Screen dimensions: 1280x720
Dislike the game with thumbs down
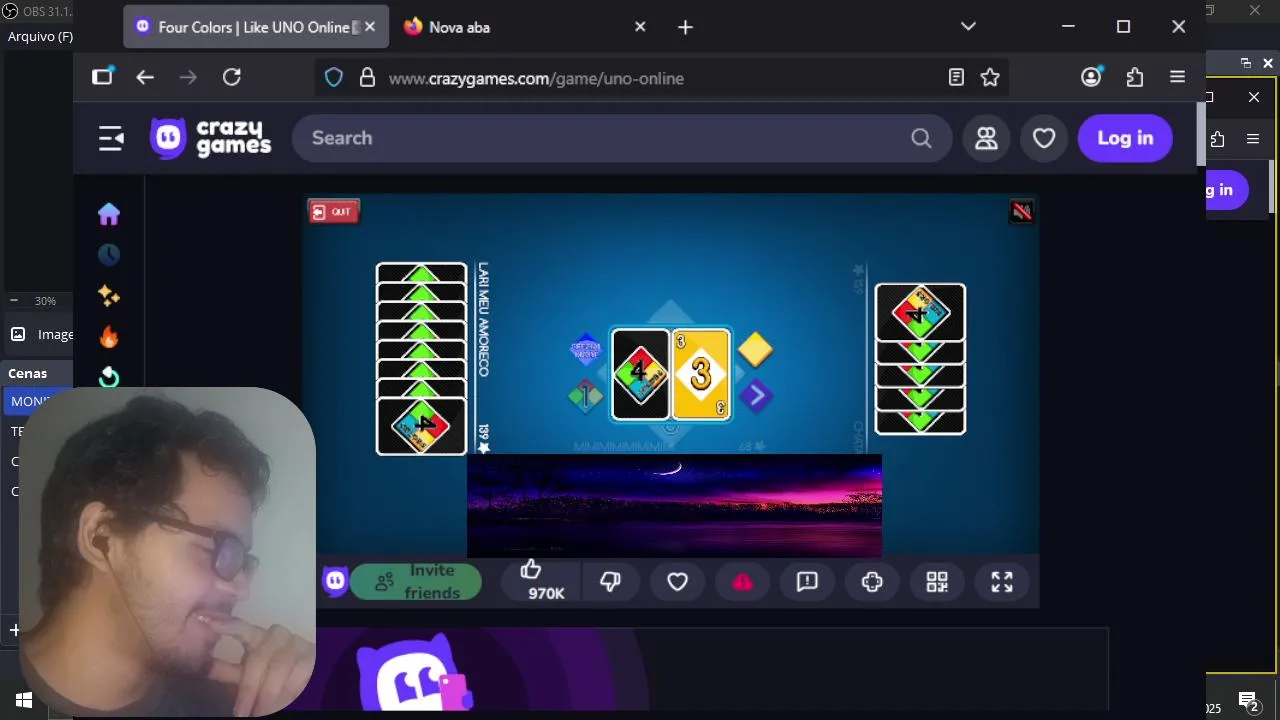(x=610, y=582)
